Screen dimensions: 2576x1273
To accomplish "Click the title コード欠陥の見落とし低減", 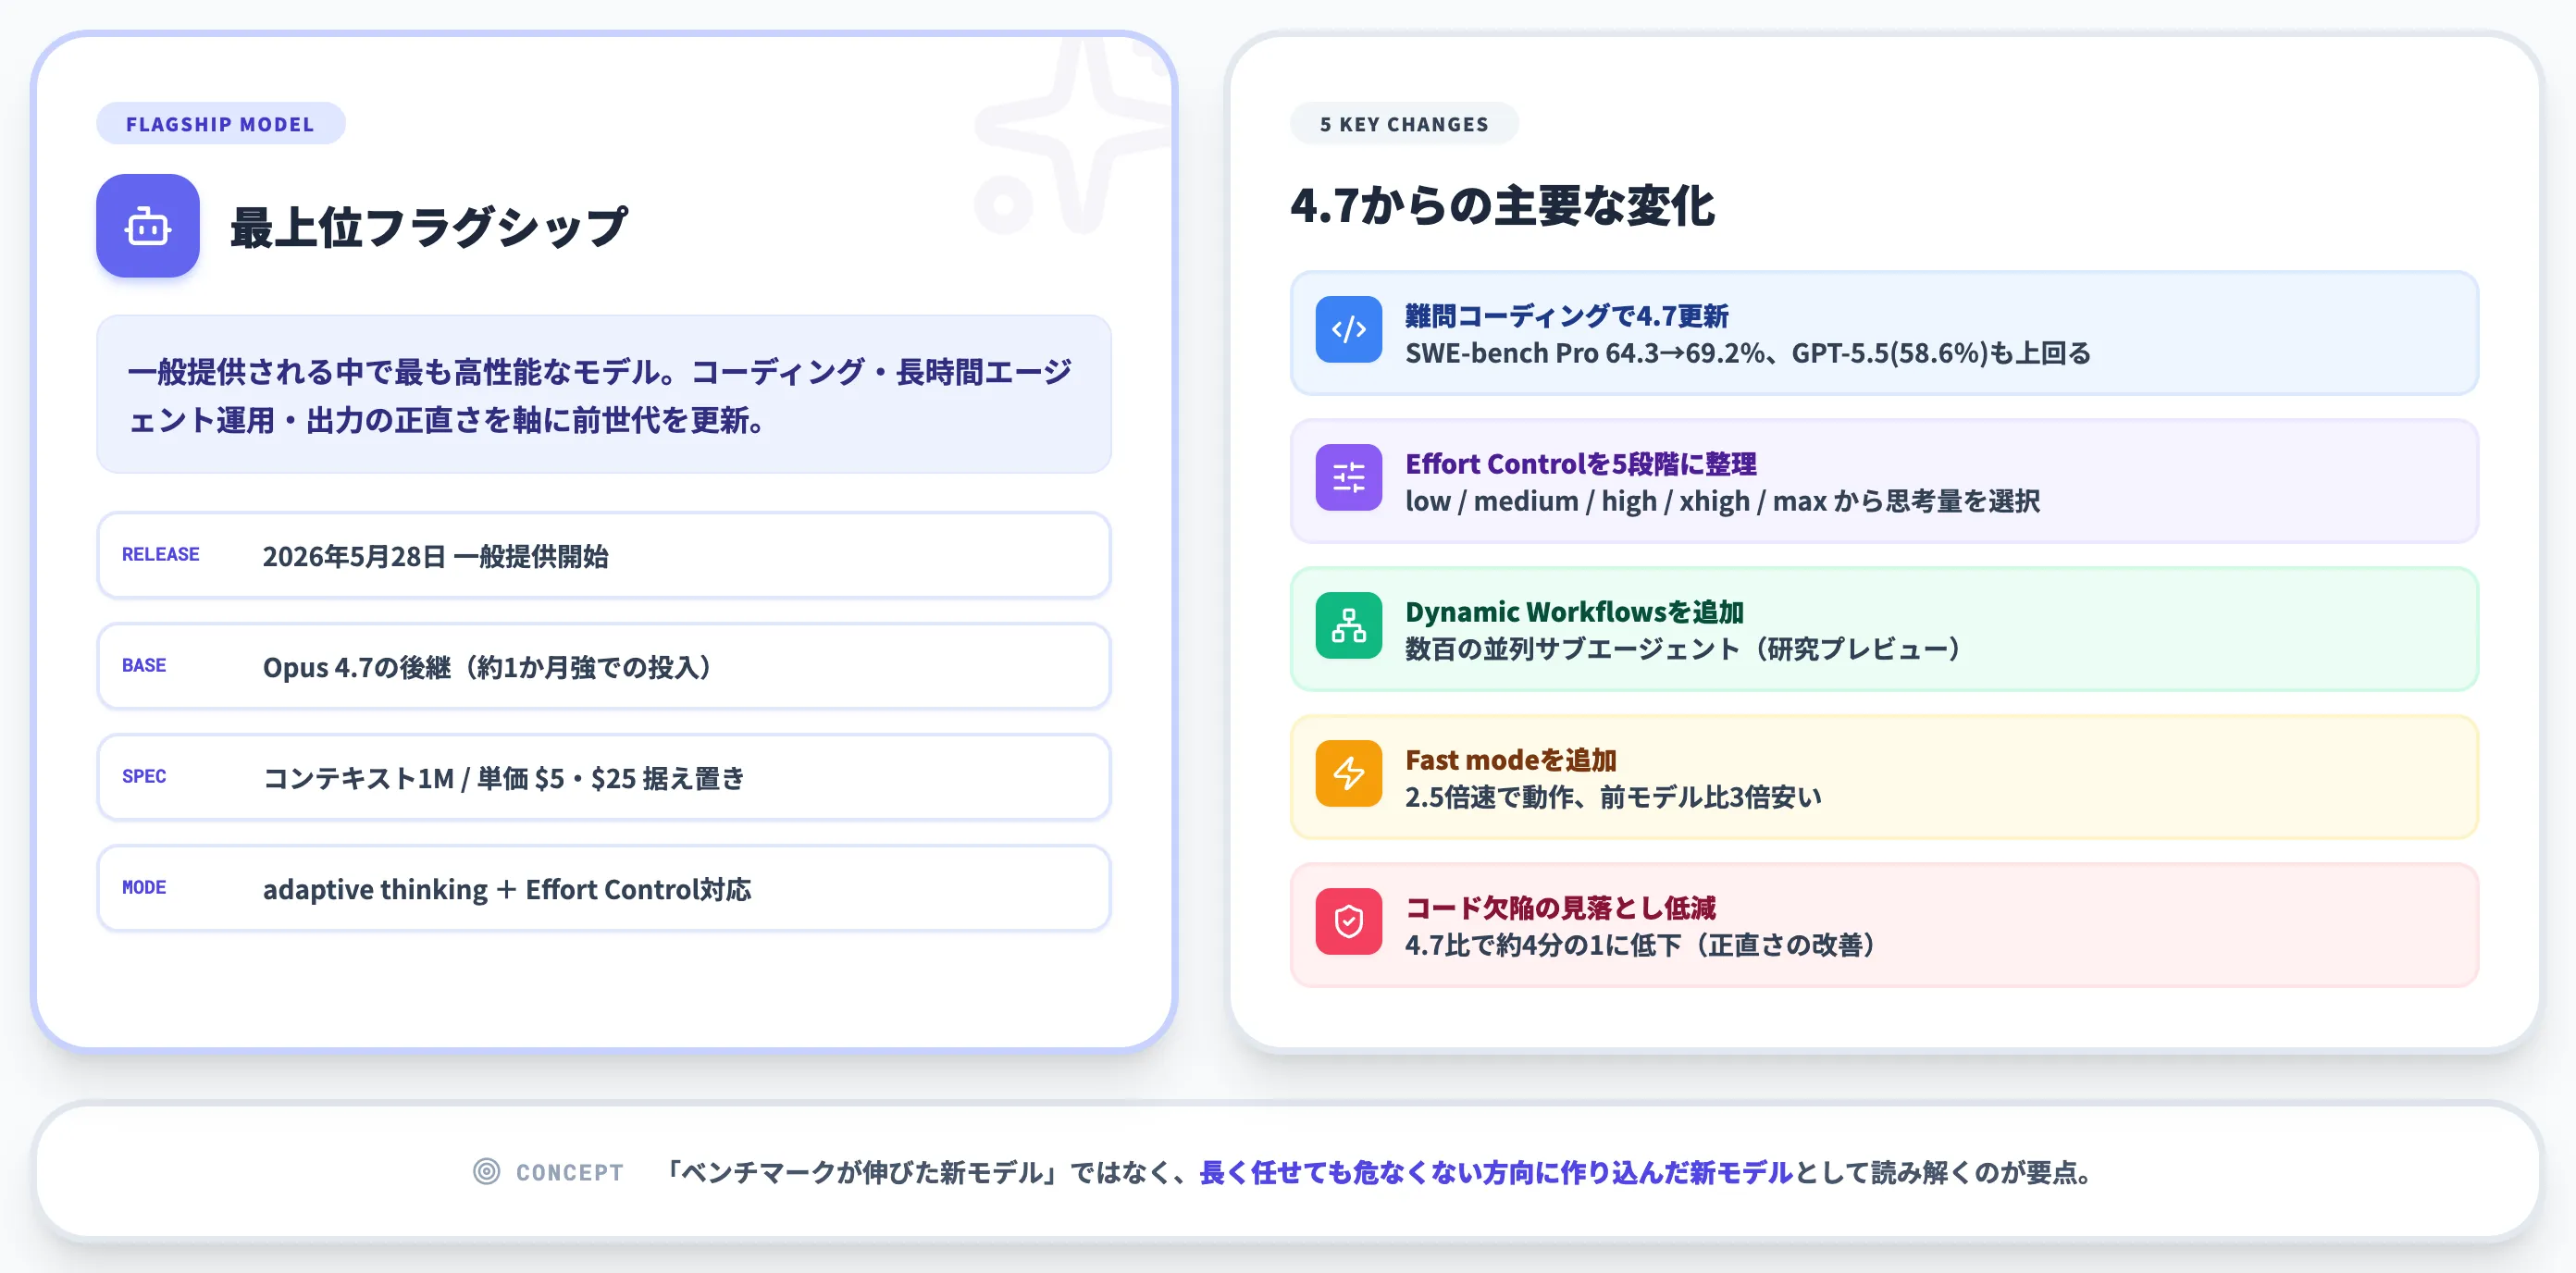I will tap(1560, 907).
